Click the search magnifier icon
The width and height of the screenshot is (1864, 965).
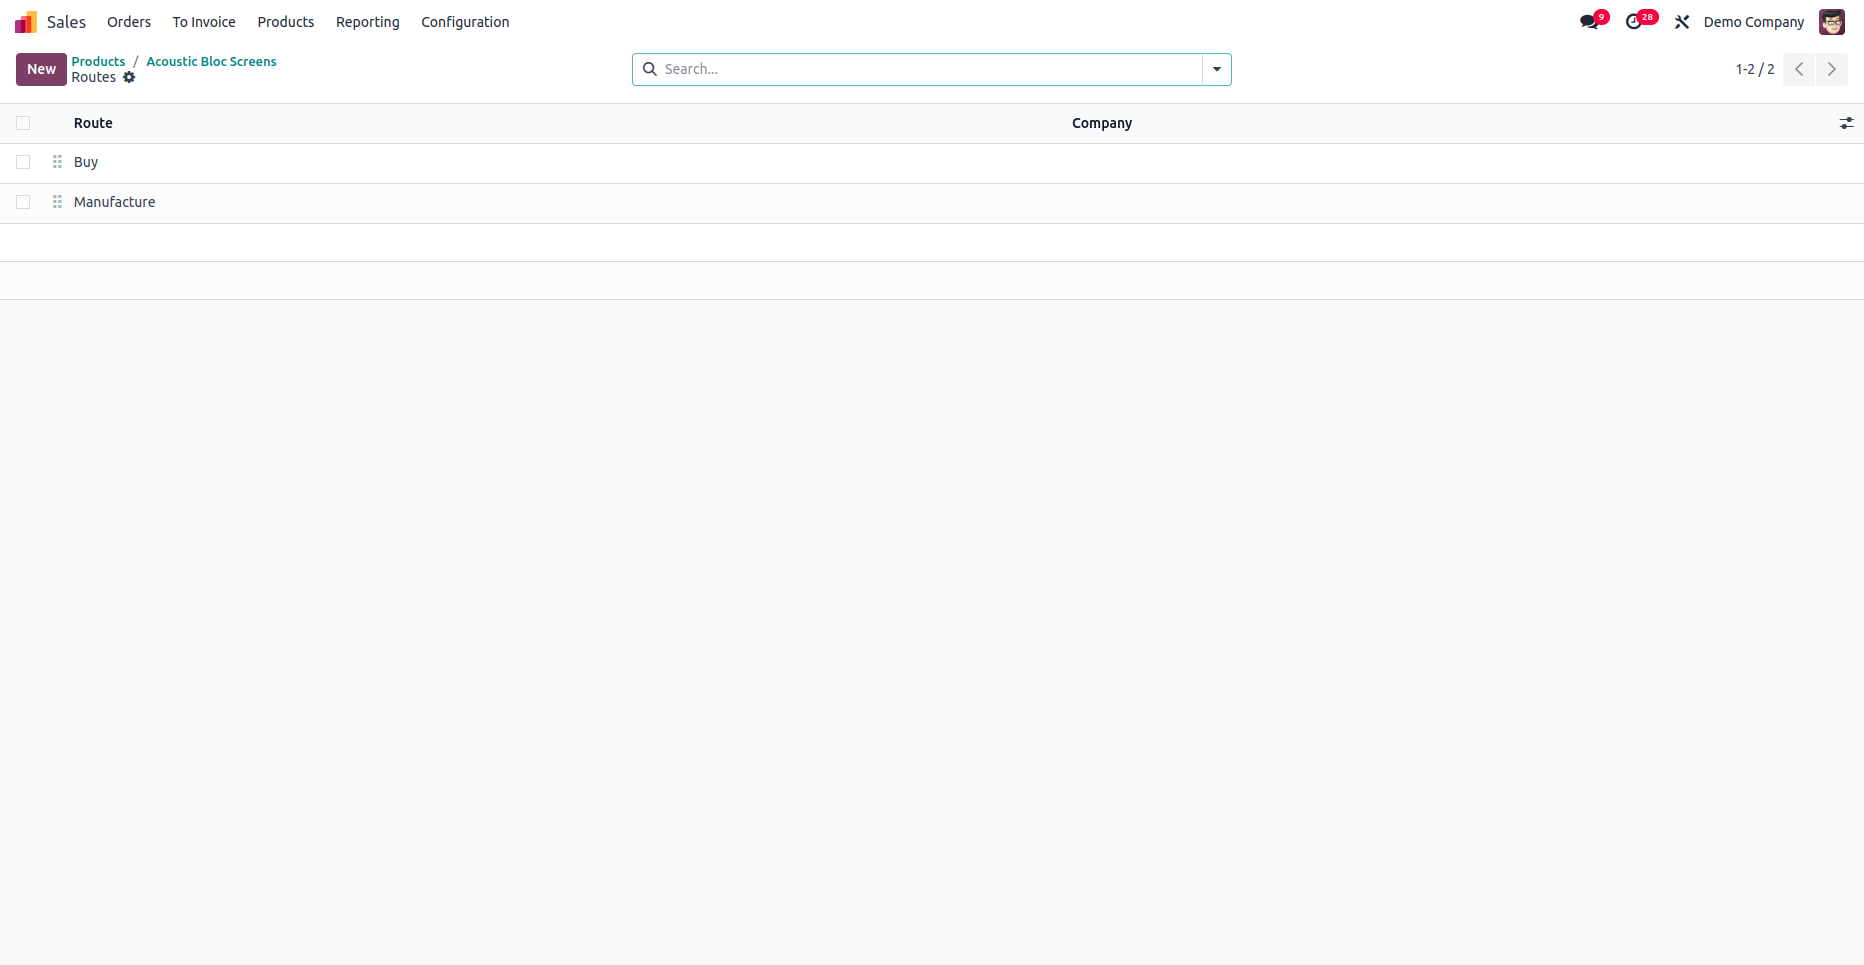pyautogui.click(x=650, y=69)
